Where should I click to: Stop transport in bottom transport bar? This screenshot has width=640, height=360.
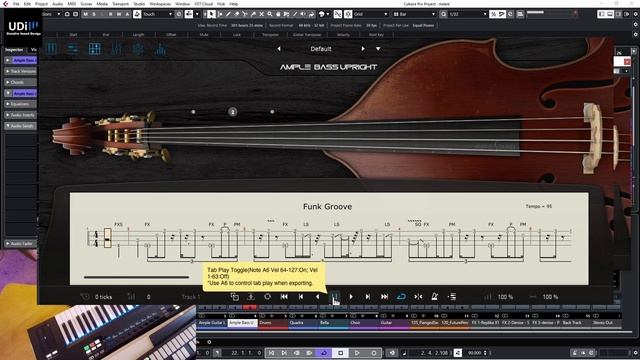click(341, 353)
